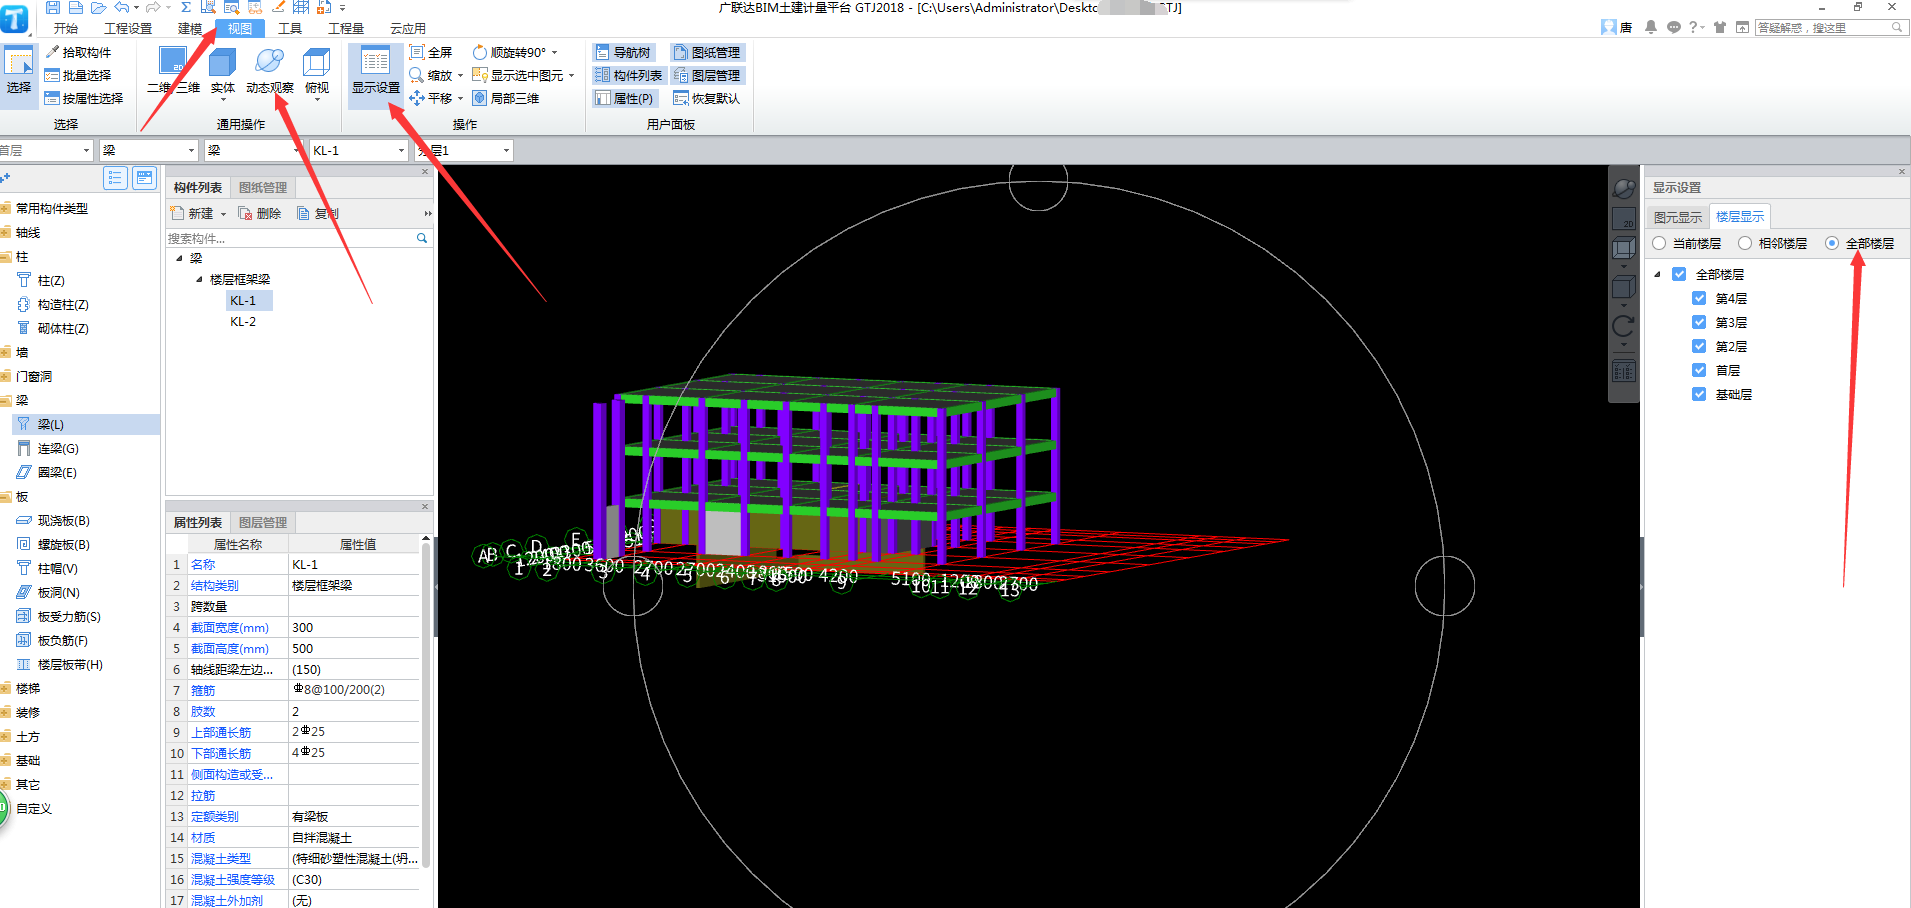Collapse the 全部楼层 tree node

(1657, 274)
